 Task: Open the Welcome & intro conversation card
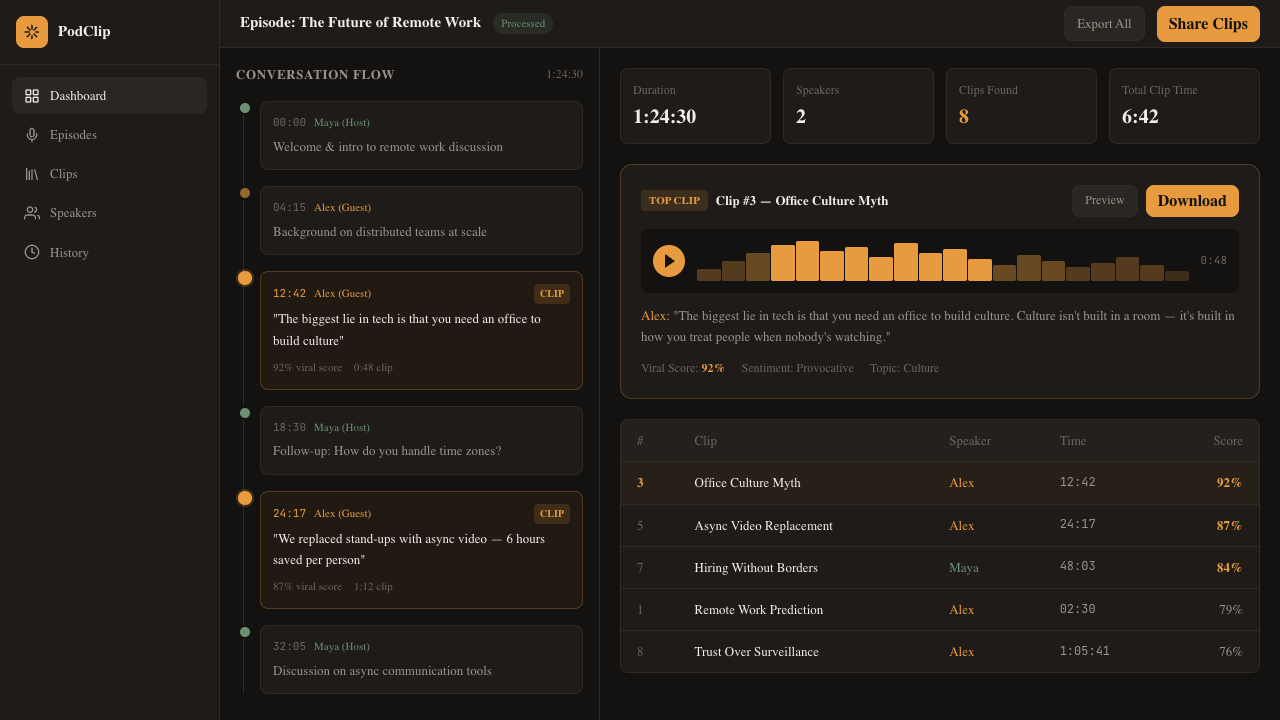[421, 135]
